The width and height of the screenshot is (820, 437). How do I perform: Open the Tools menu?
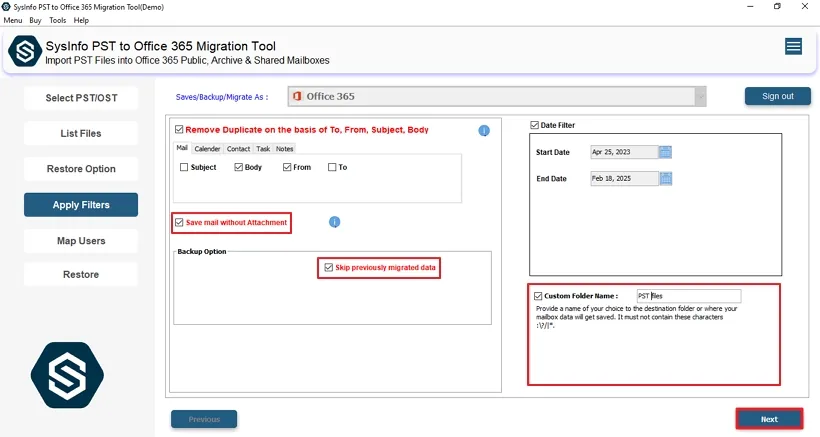pos(58,20)
